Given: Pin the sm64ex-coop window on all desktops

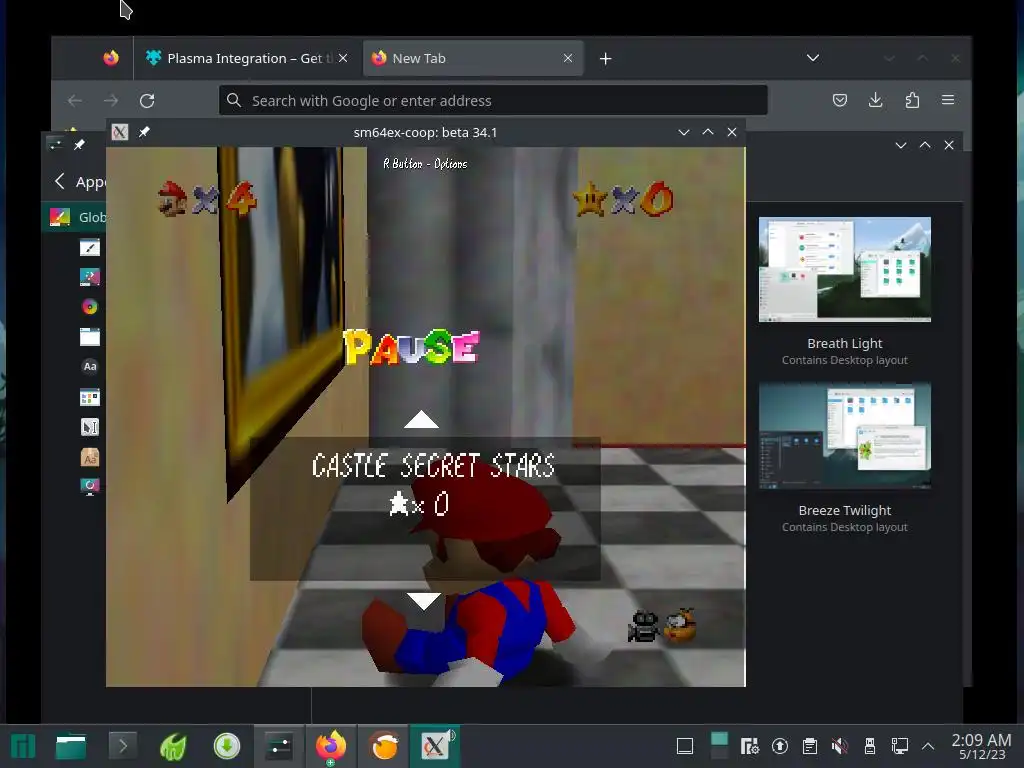Looking at the screenshot, I should click(144, 132).
